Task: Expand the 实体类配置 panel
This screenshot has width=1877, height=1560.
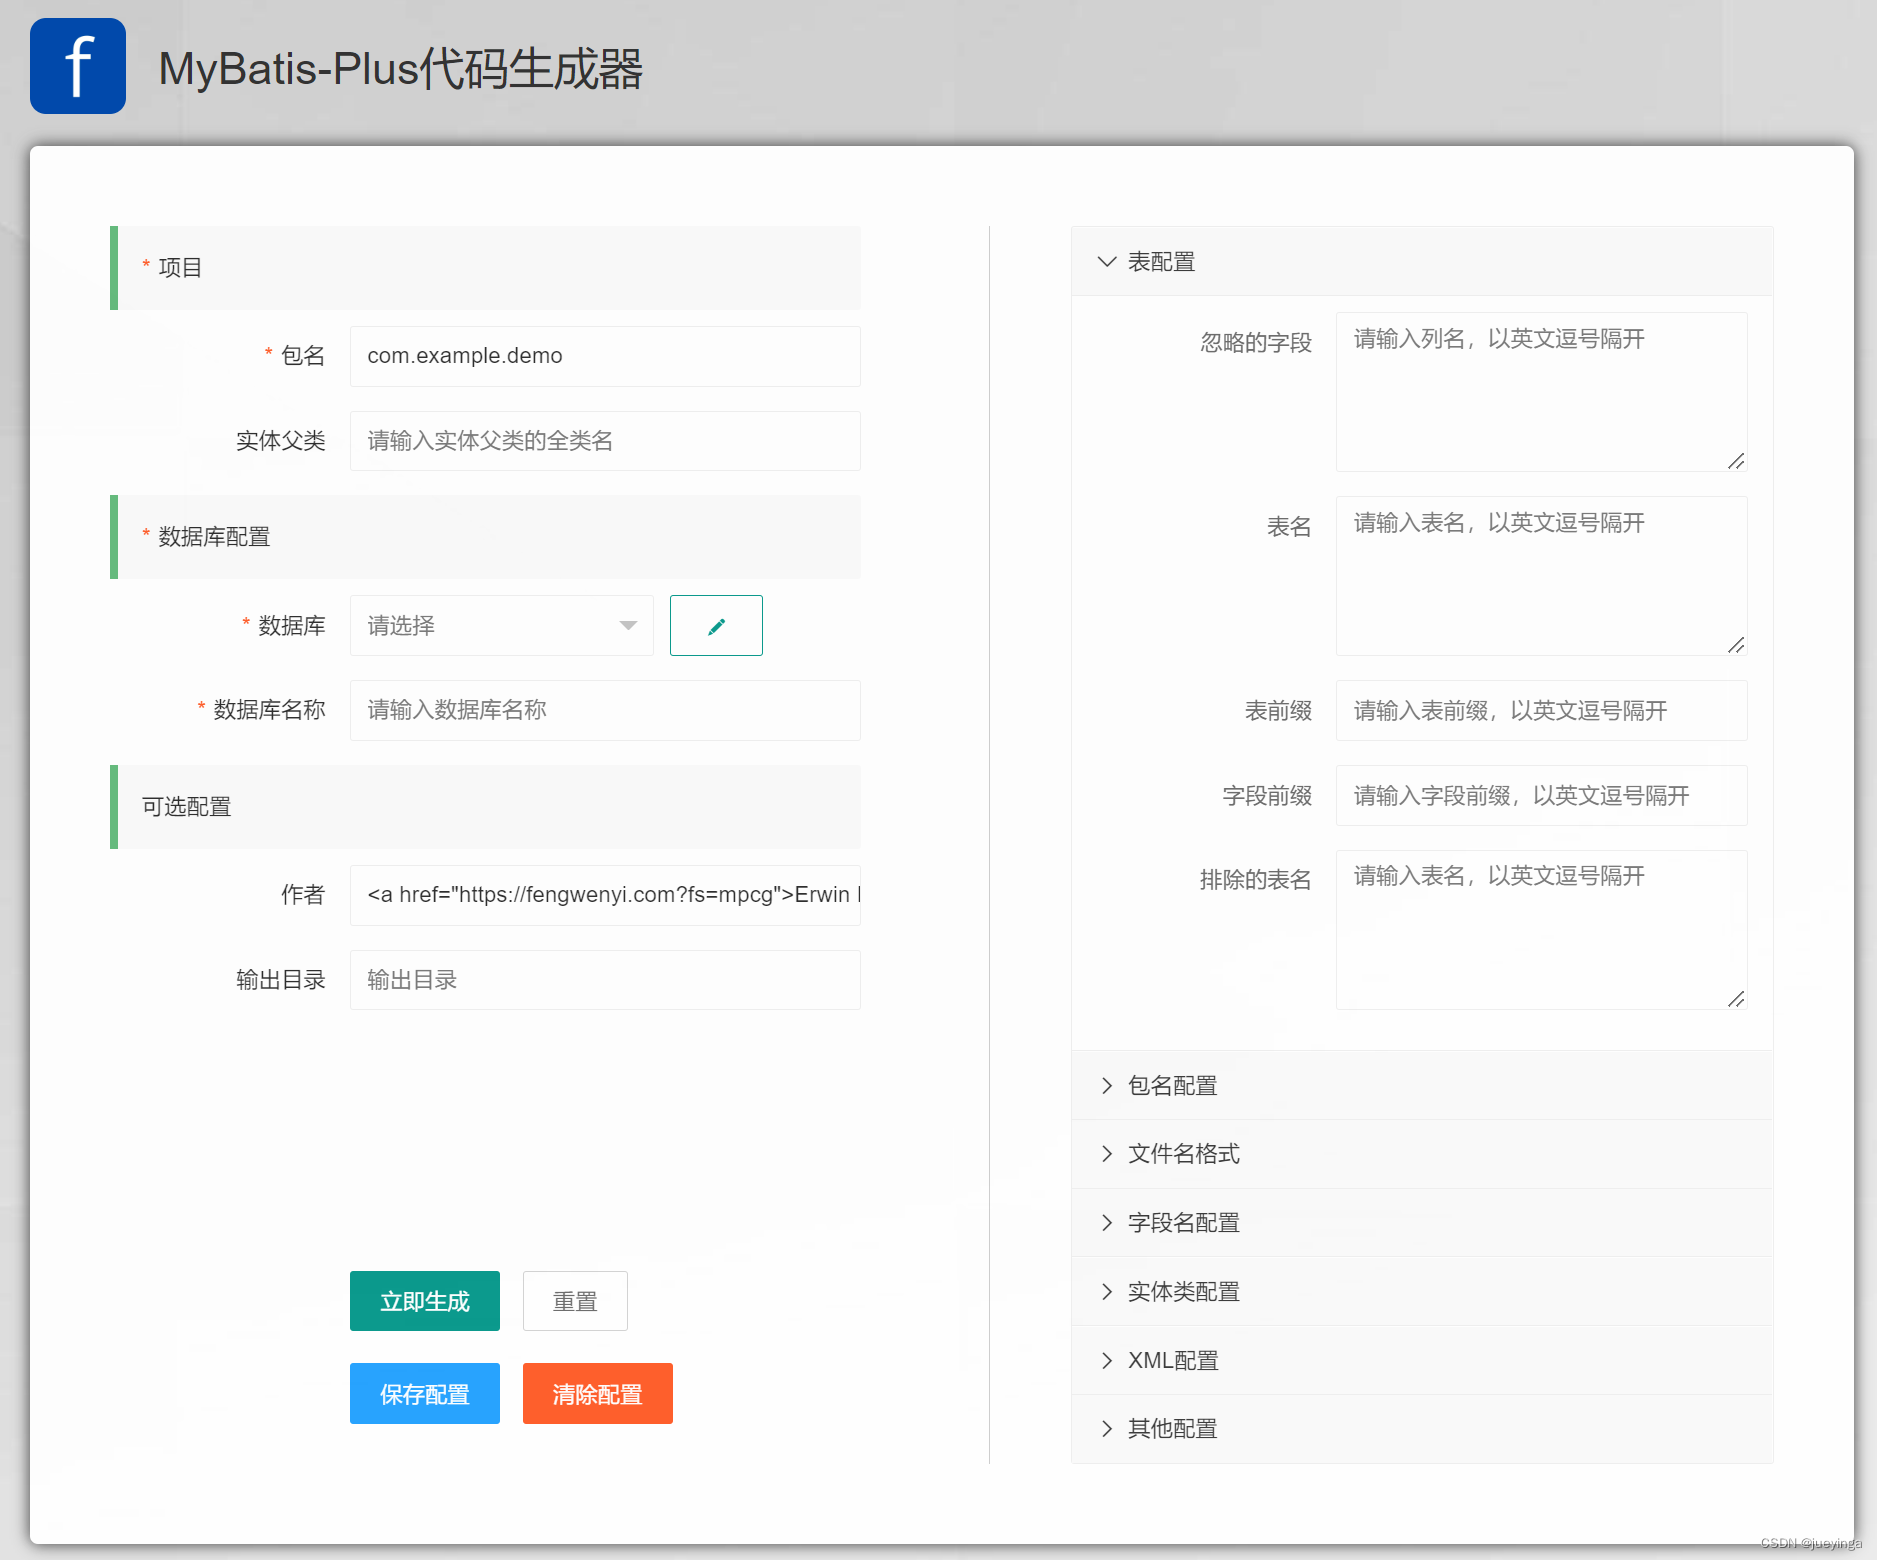Action: [1422, 1292]
